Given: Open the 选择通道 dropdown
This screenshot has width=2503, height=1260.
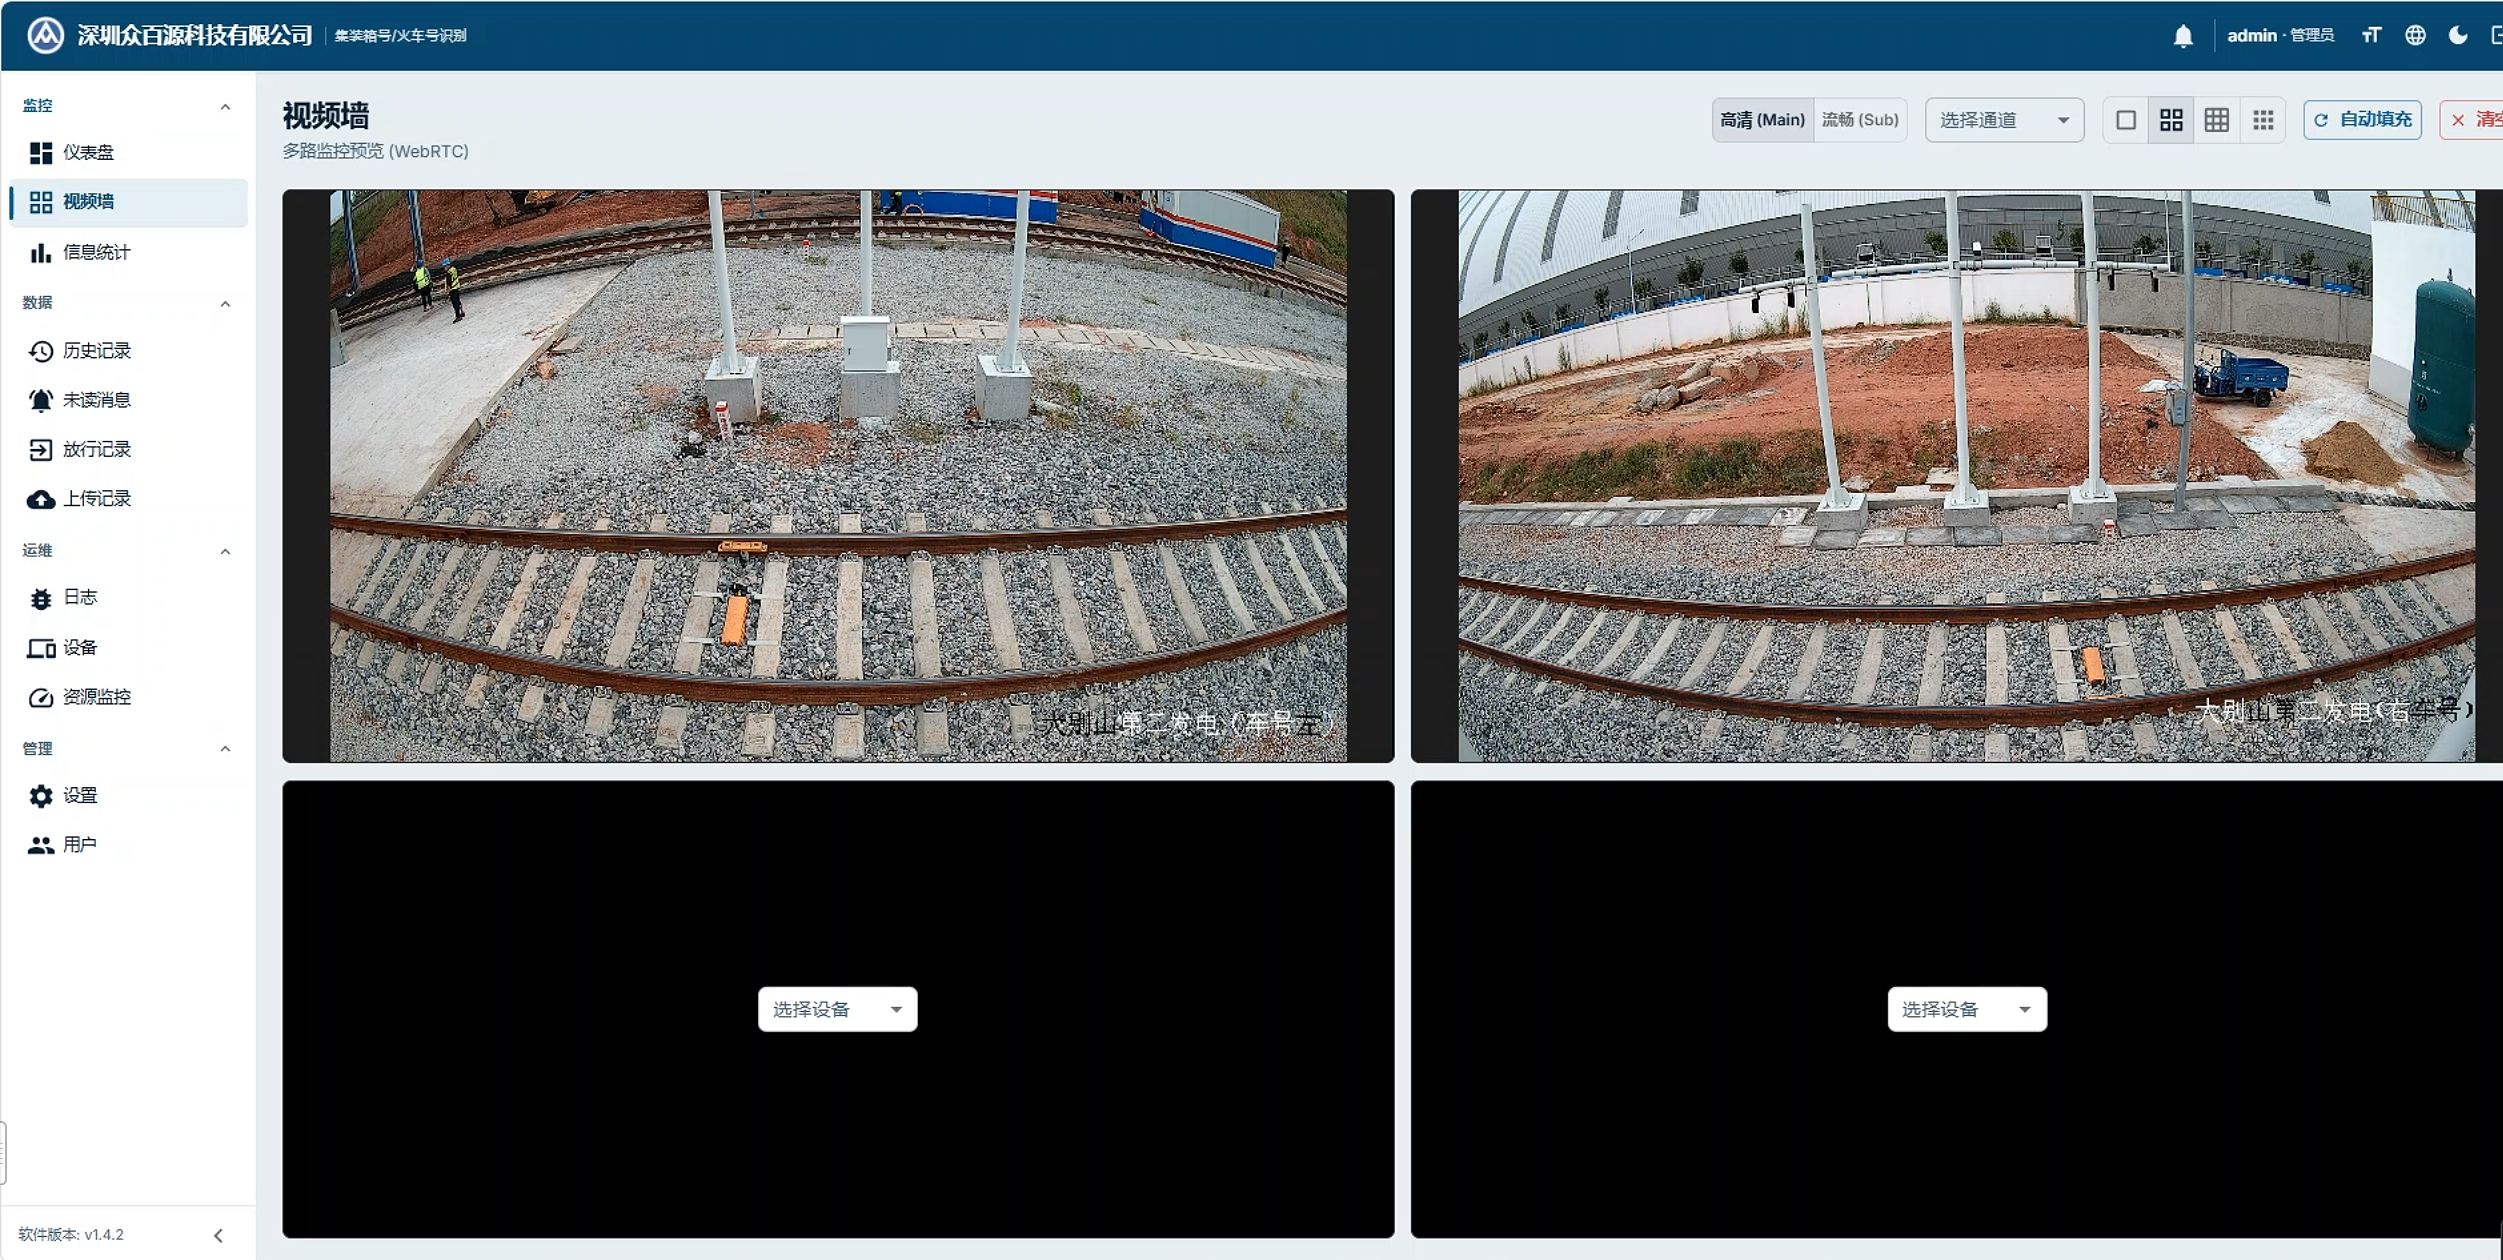Looking at the screenshot, I should [2004, 120].
